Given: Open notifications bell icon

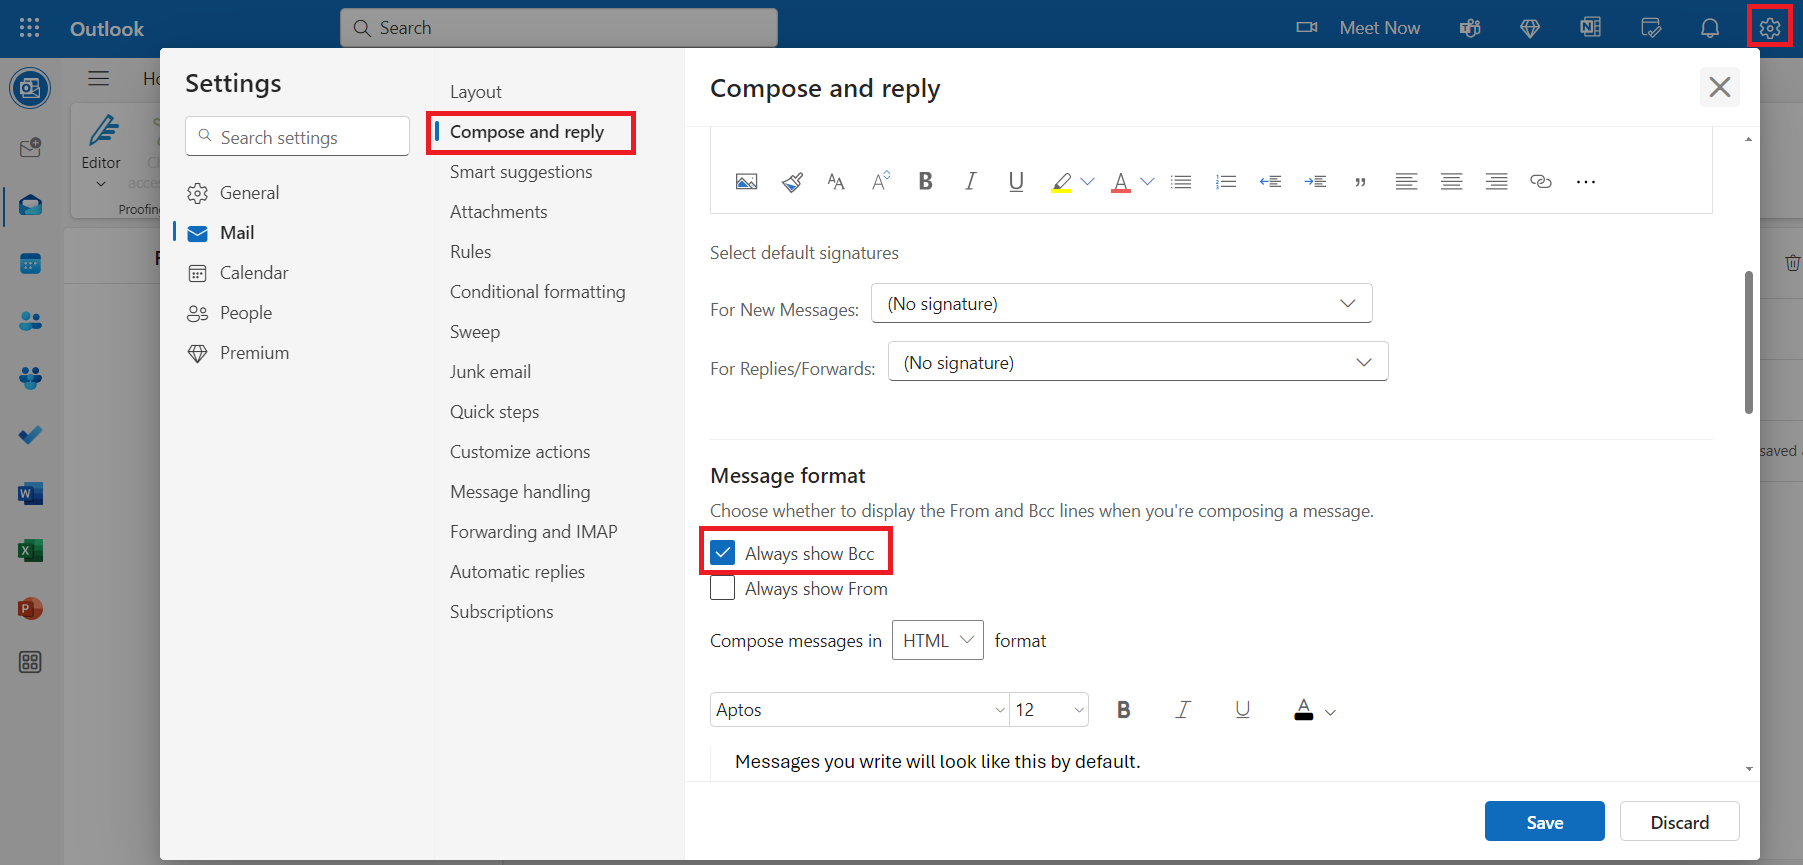Looking at the screenshot, I should tap(1710, 28).
